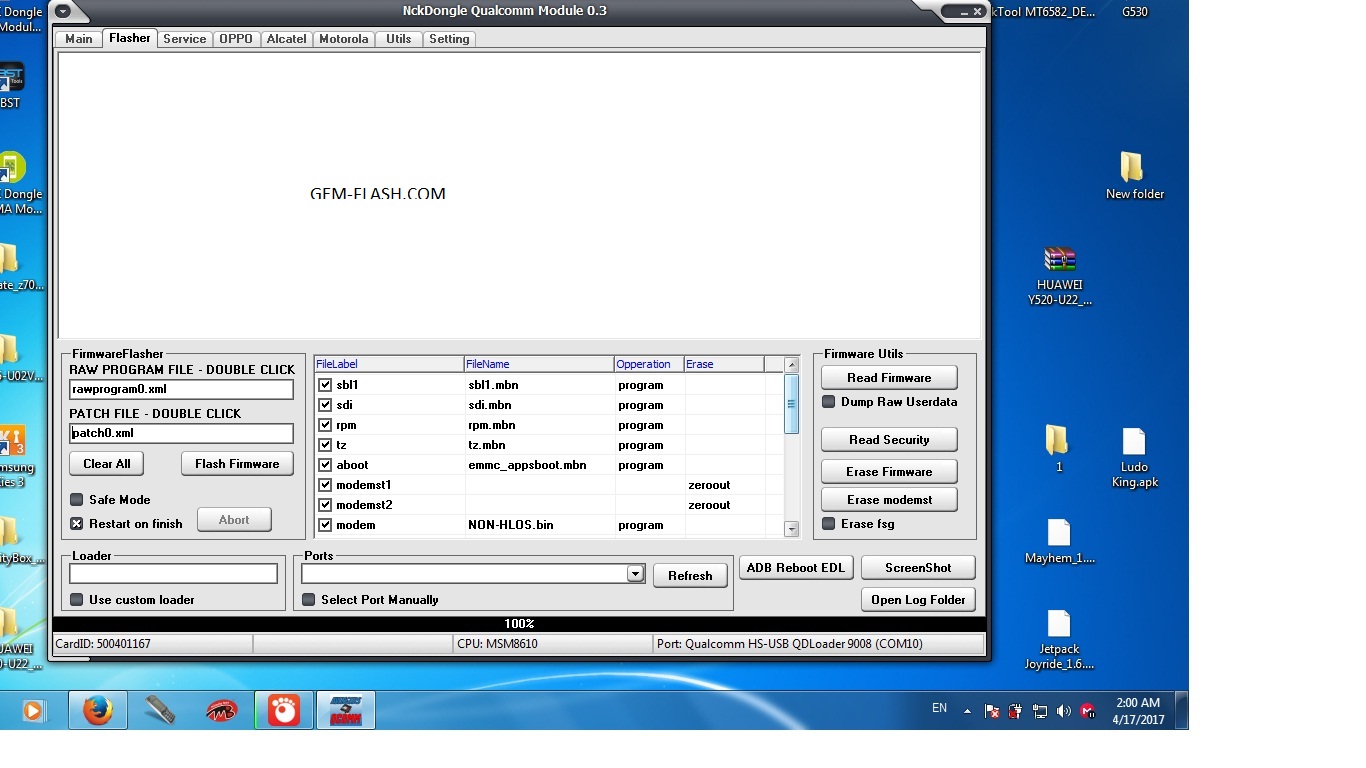Open Ludo King.apk desktop file

[x=1134, y=458]
